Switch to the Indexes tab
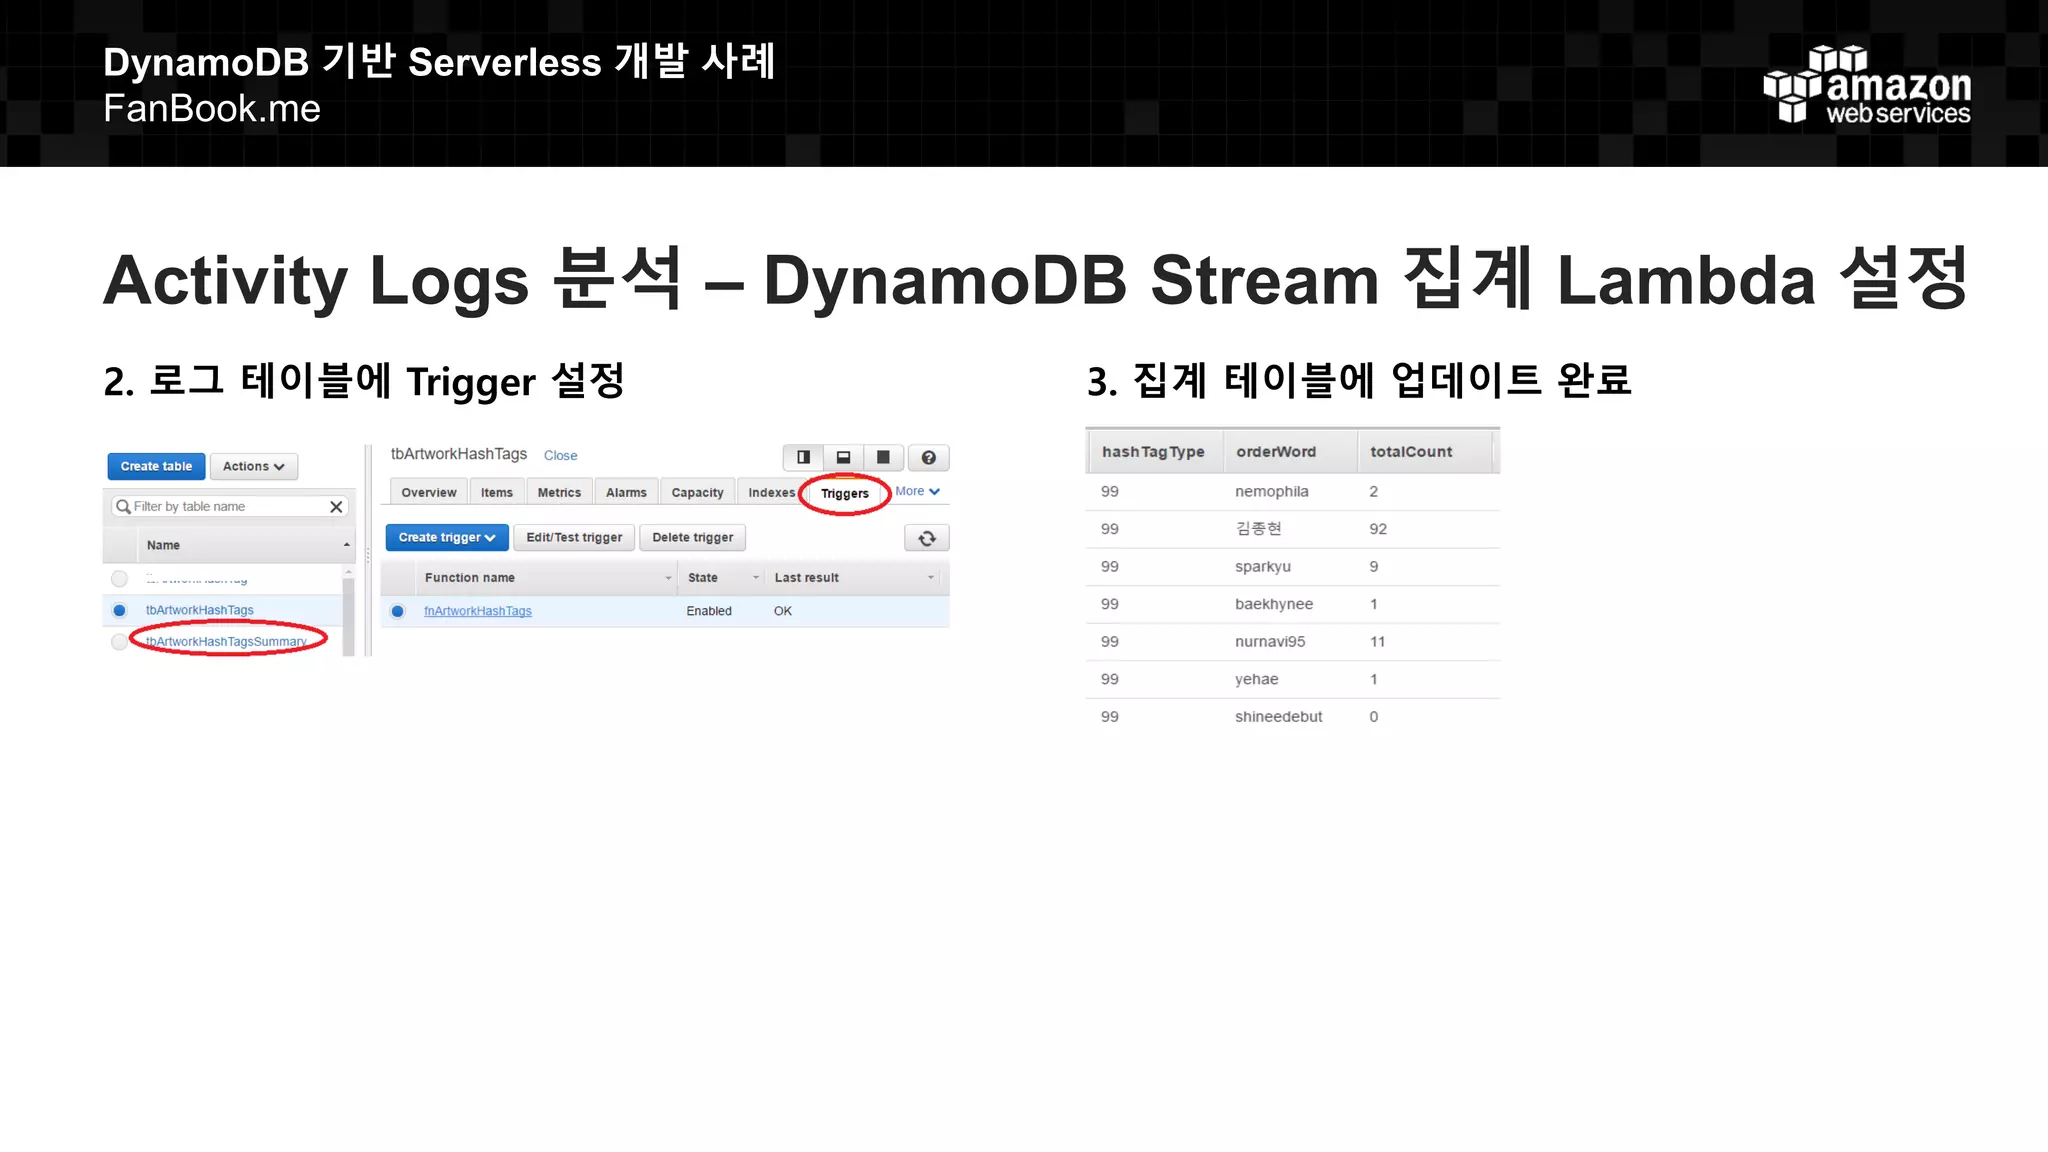Image resolution: width=2048 pixels, height=1152 pixels. coord(771,492)
